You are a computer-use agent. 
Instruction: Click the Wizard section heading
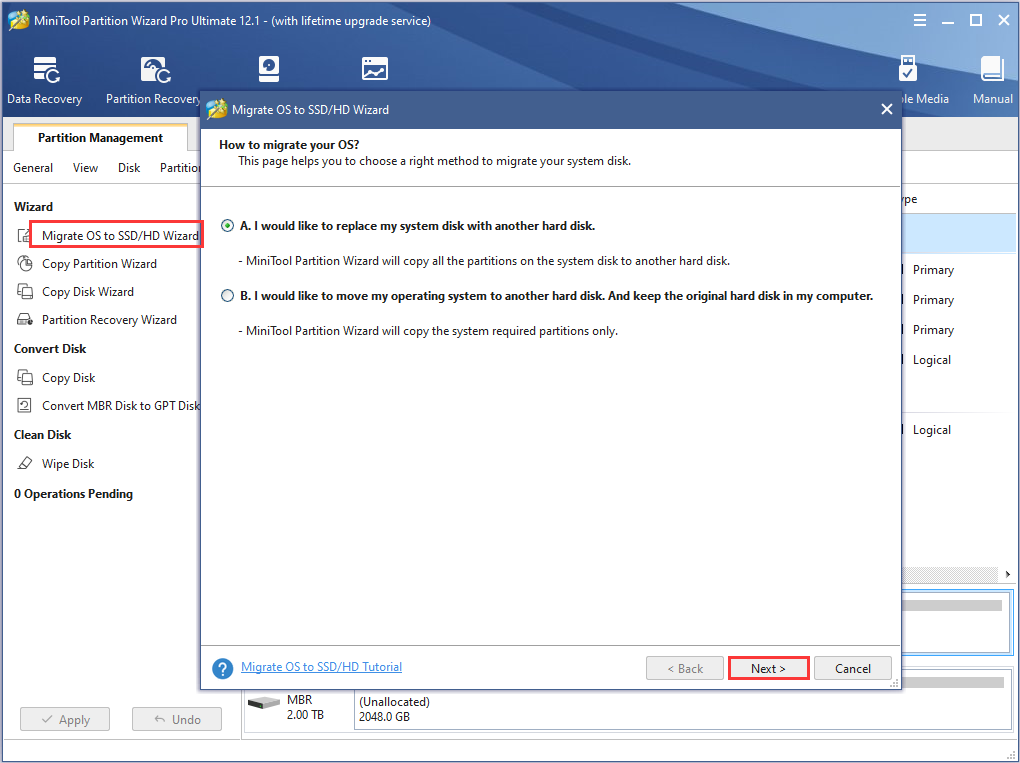[x=33, y=206]
